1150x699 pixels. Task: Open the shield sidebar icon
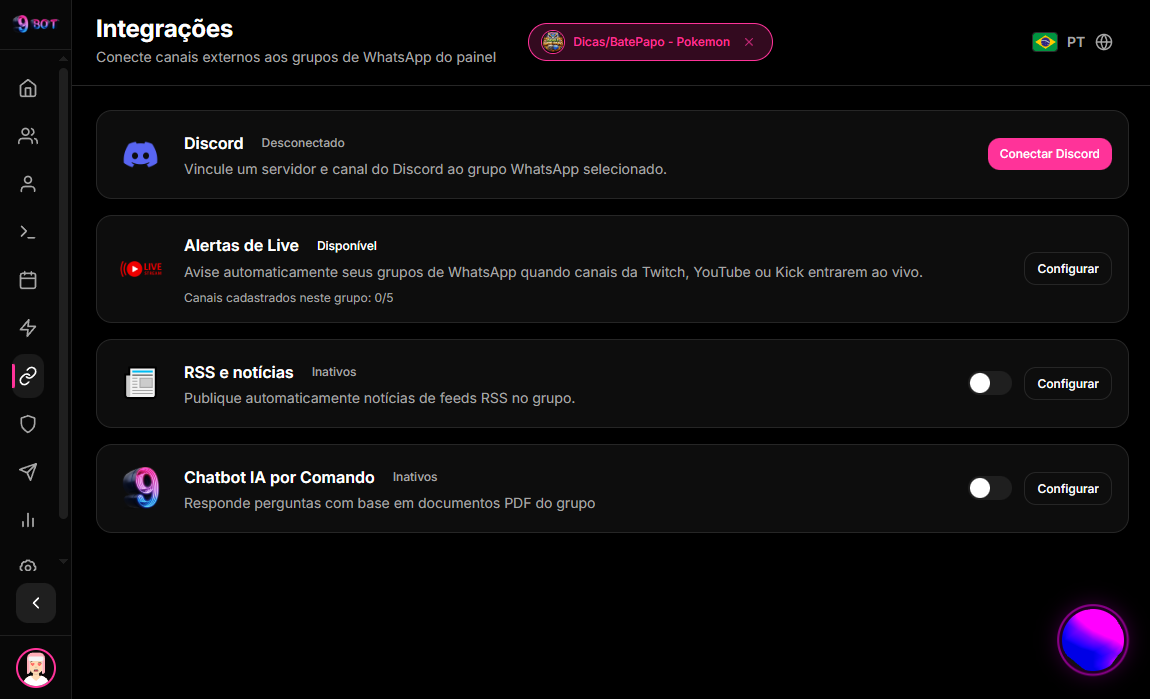tap(28, 424)
